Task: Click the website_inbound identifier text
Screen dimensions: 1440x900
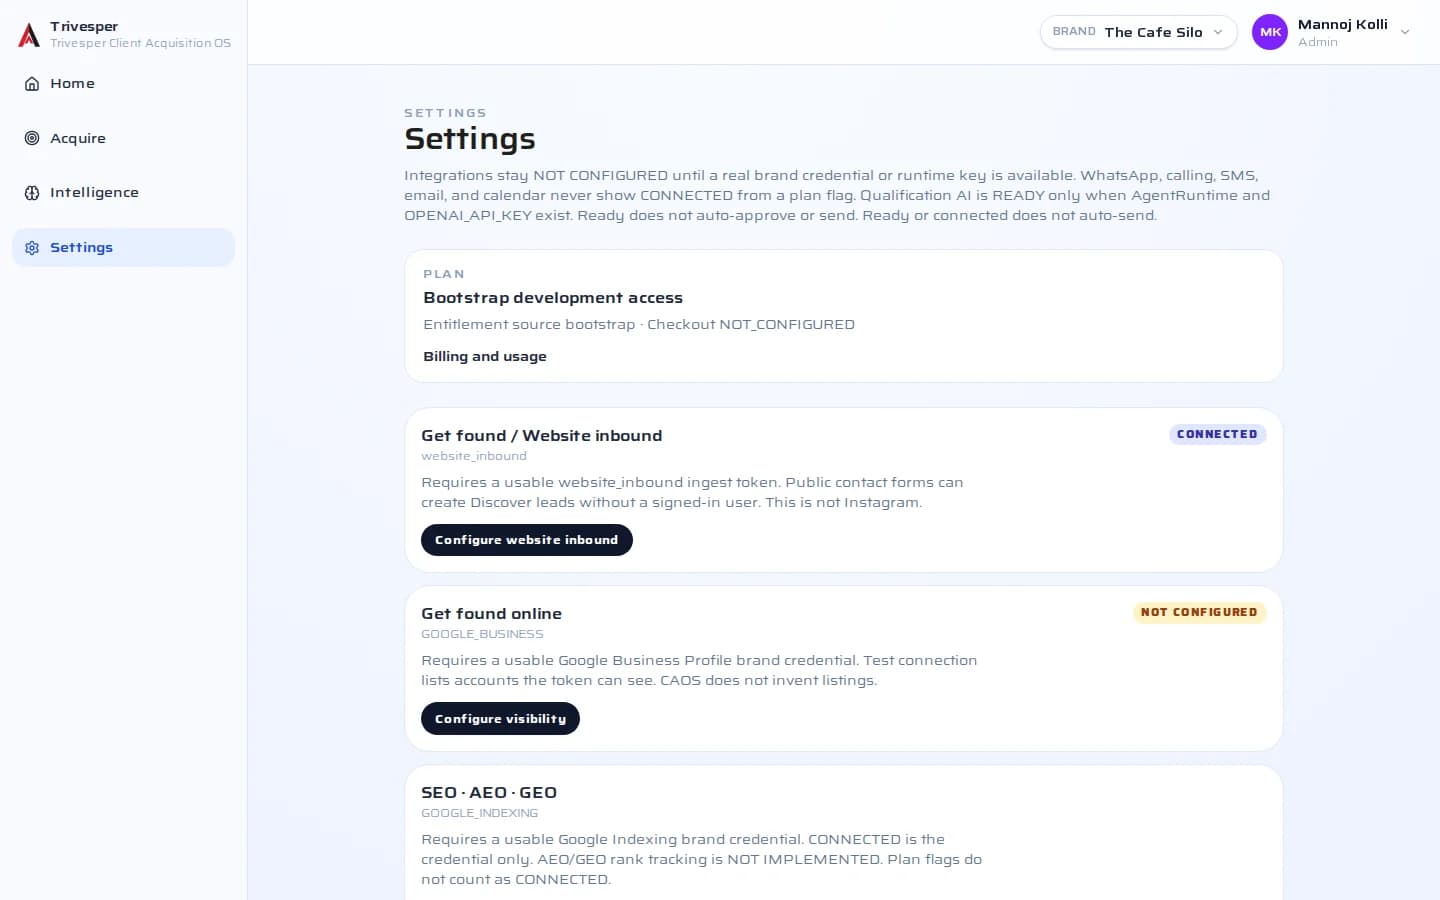Action: (x=474, y=456)
